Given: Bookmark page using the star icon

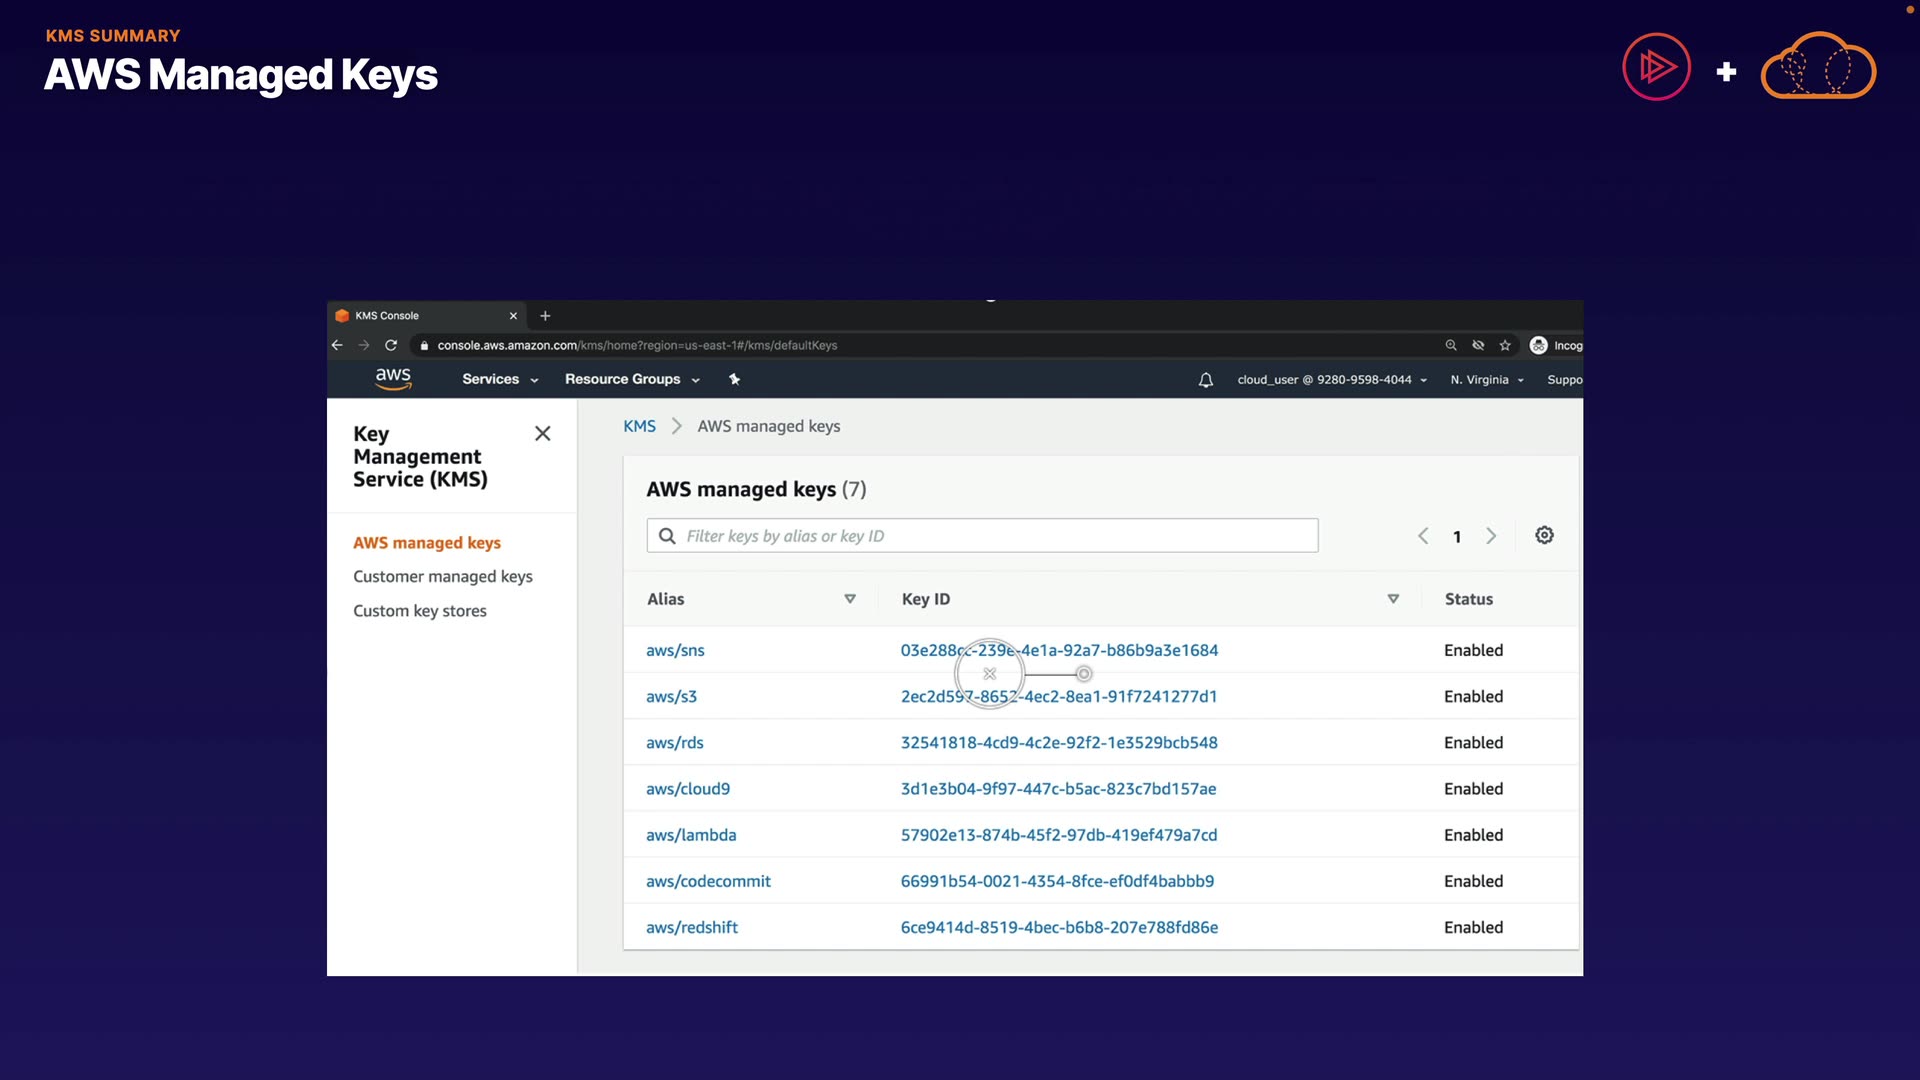Looking at the screenshot, I should (x=1505, y=346).
